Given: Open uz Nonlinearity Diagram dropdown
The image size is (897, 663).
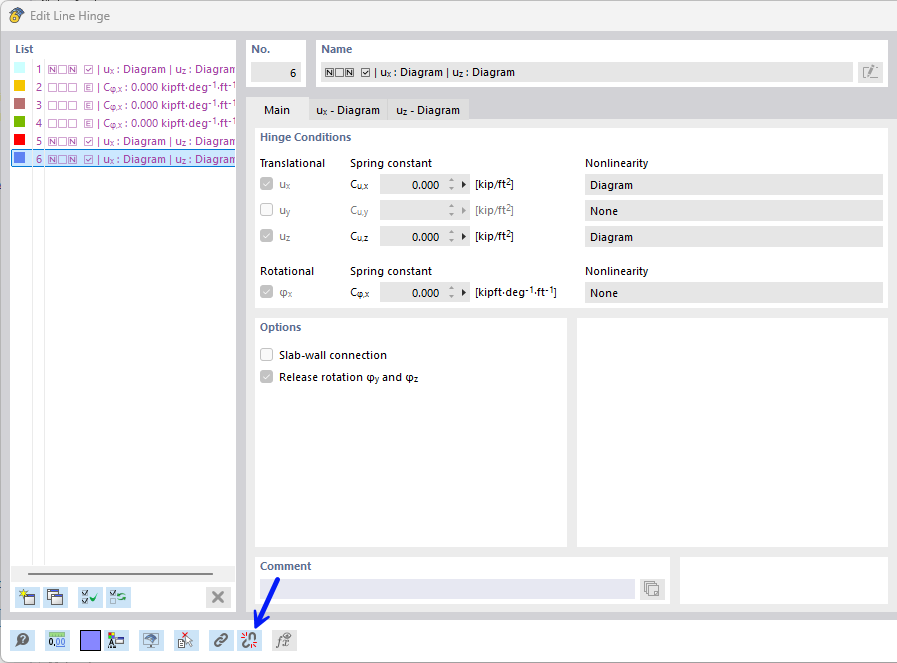Looking at the screenshot, I should click(x=733, y=237).
